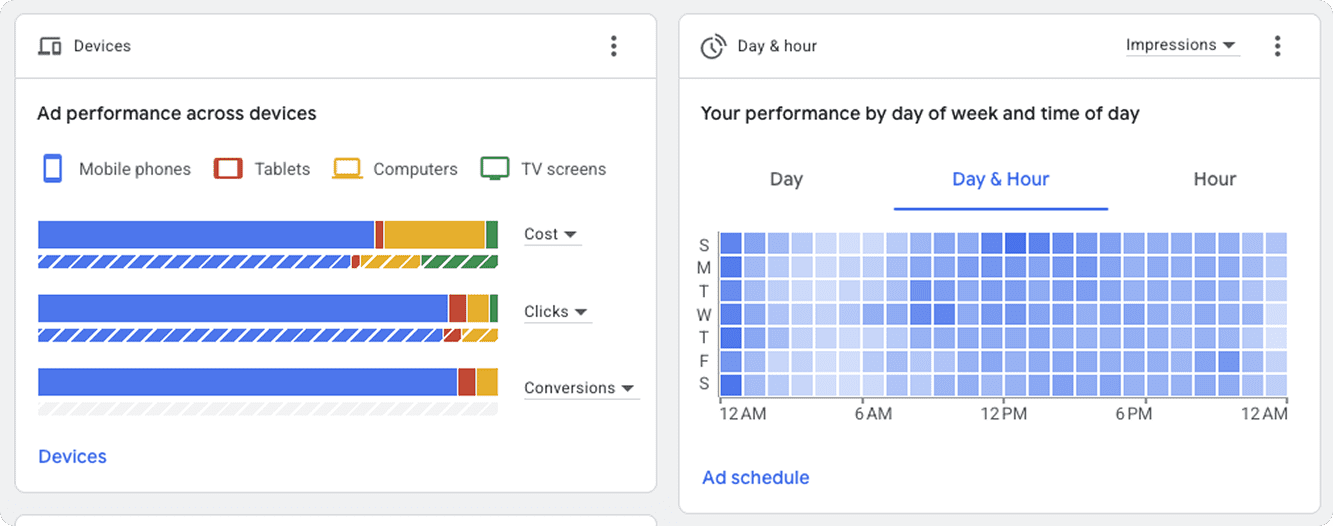Click the Tablets legend icon
The image size is (1333, 526).
pyautogui.click(x=228, y=168)
